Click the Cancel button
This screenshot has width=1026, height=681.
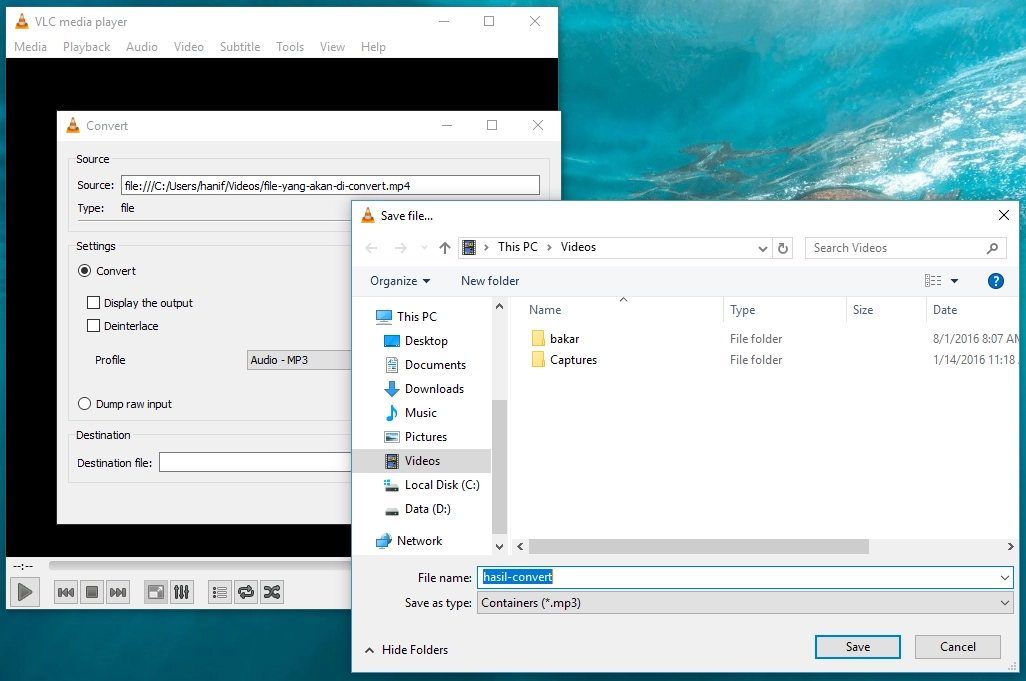tap(957, 647)
